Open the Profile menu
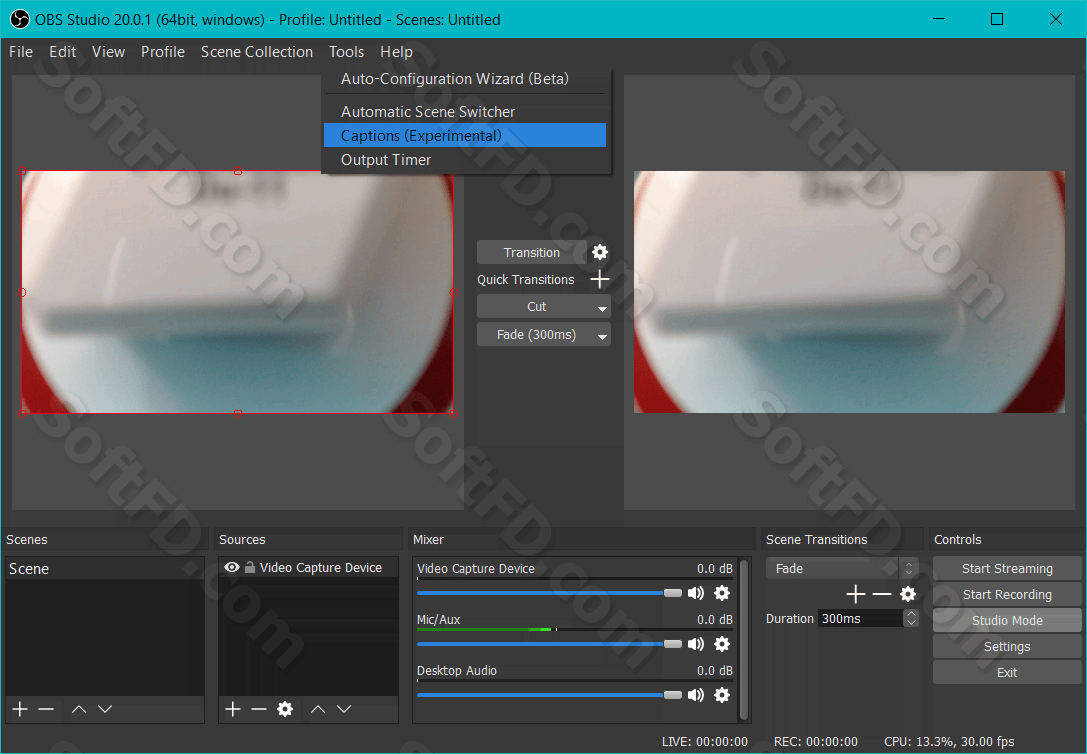 coord(163,52)
